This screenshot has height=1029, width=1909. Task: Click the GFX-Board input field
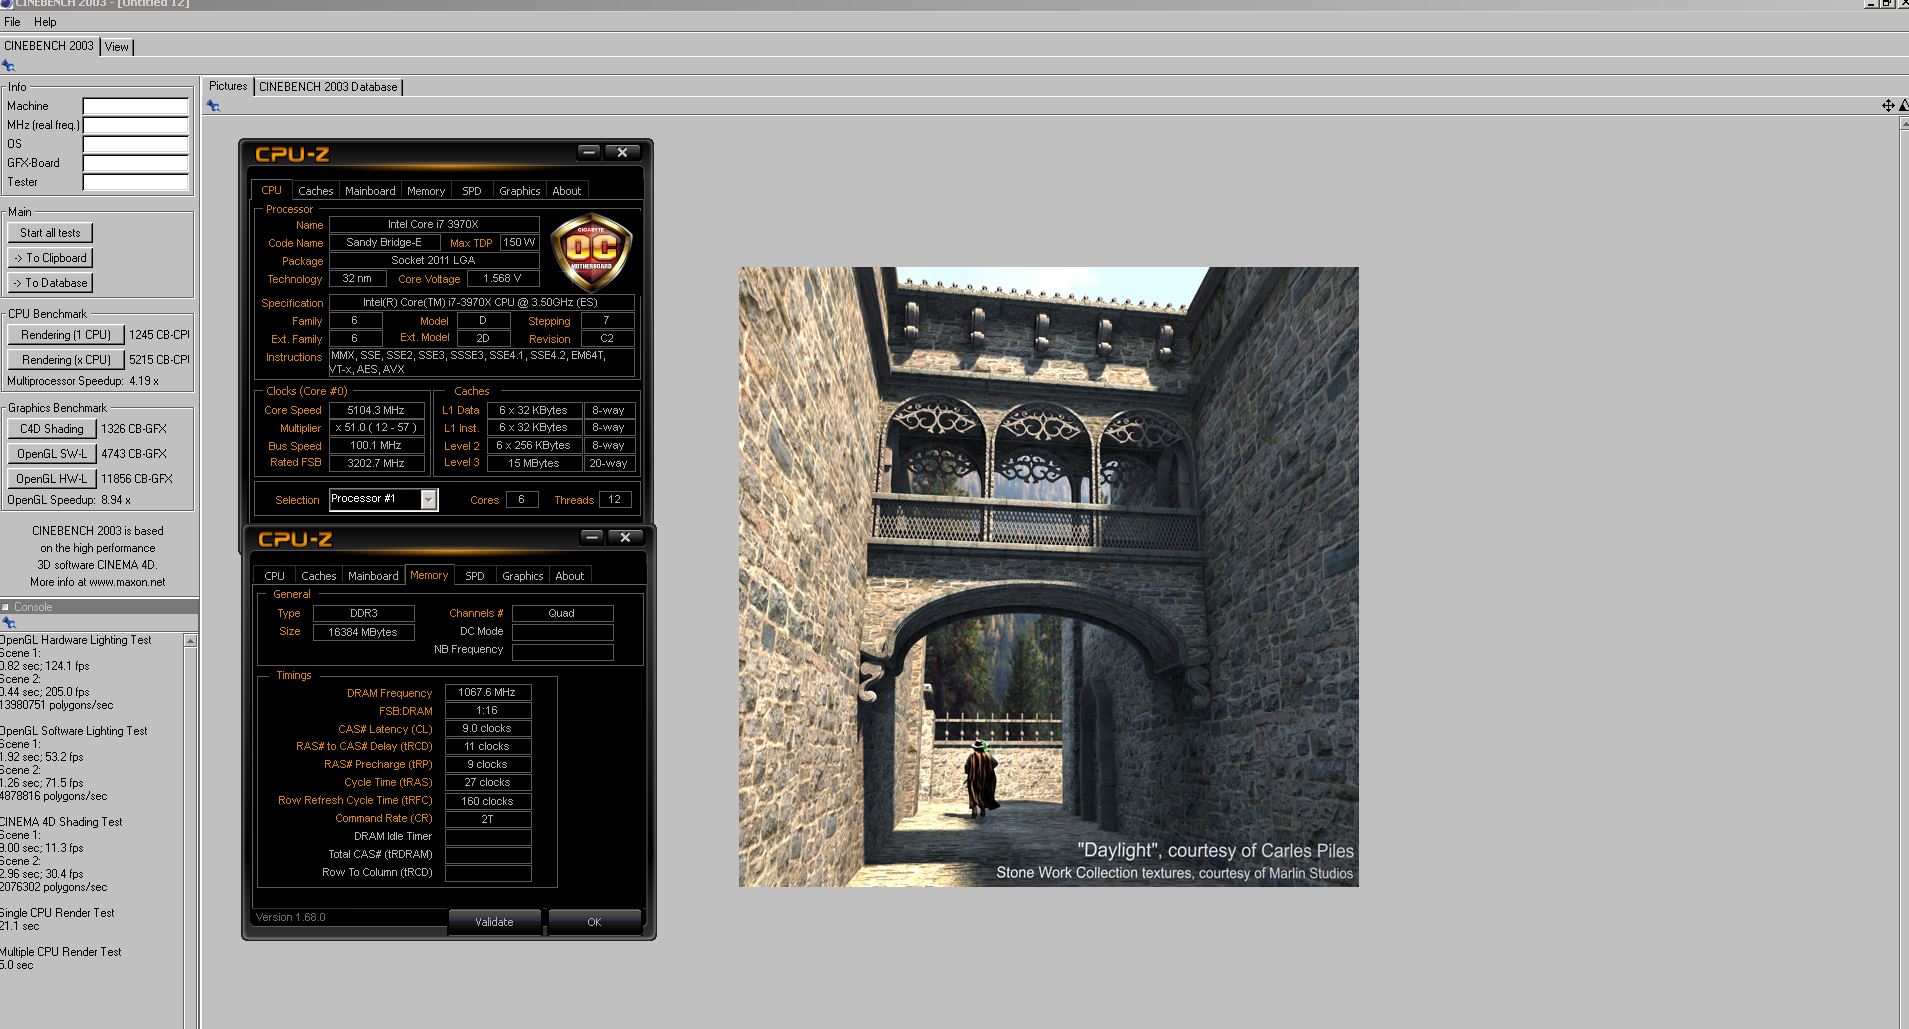click(135, 163)
